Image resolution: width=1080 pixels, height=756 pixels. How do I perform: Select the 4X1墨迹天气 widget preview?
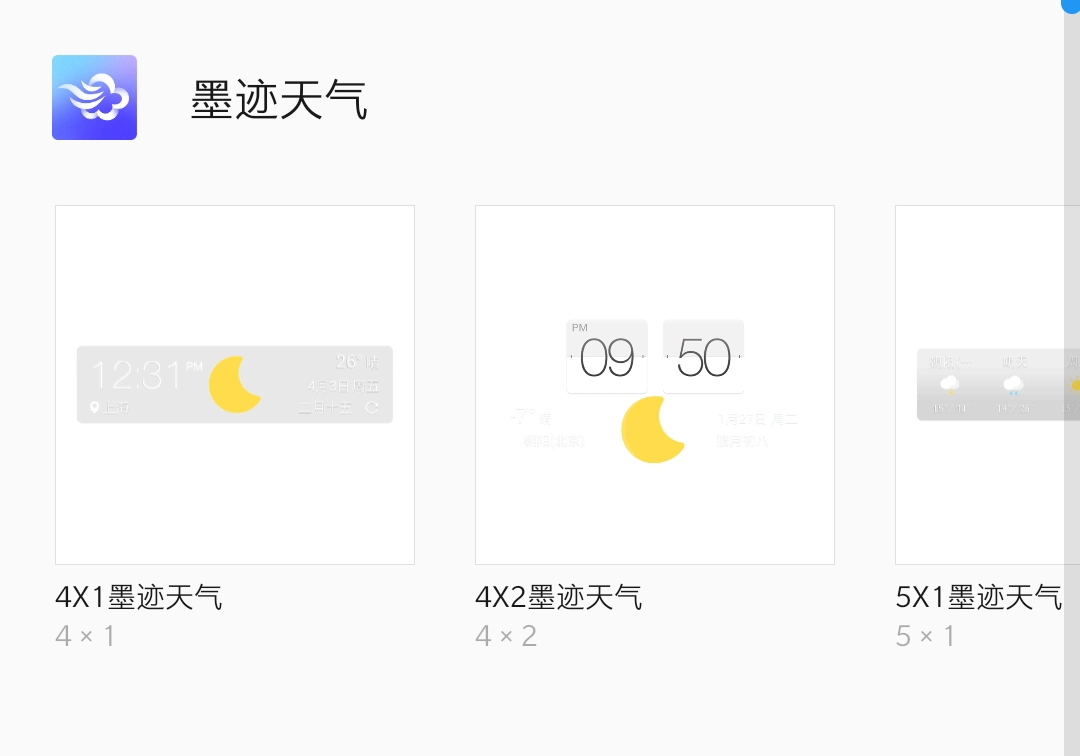(235, 385)
